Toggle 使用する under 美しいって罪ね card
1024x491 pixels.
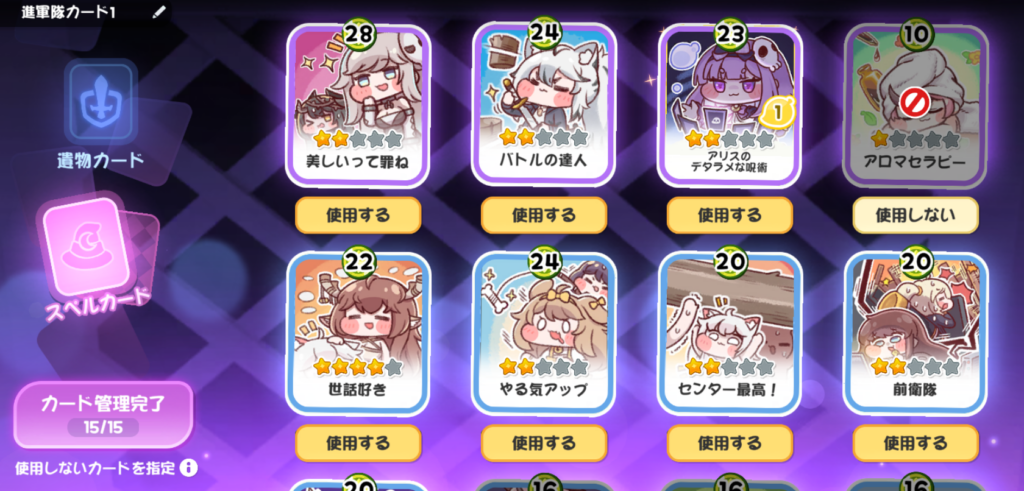click(359, 215)
